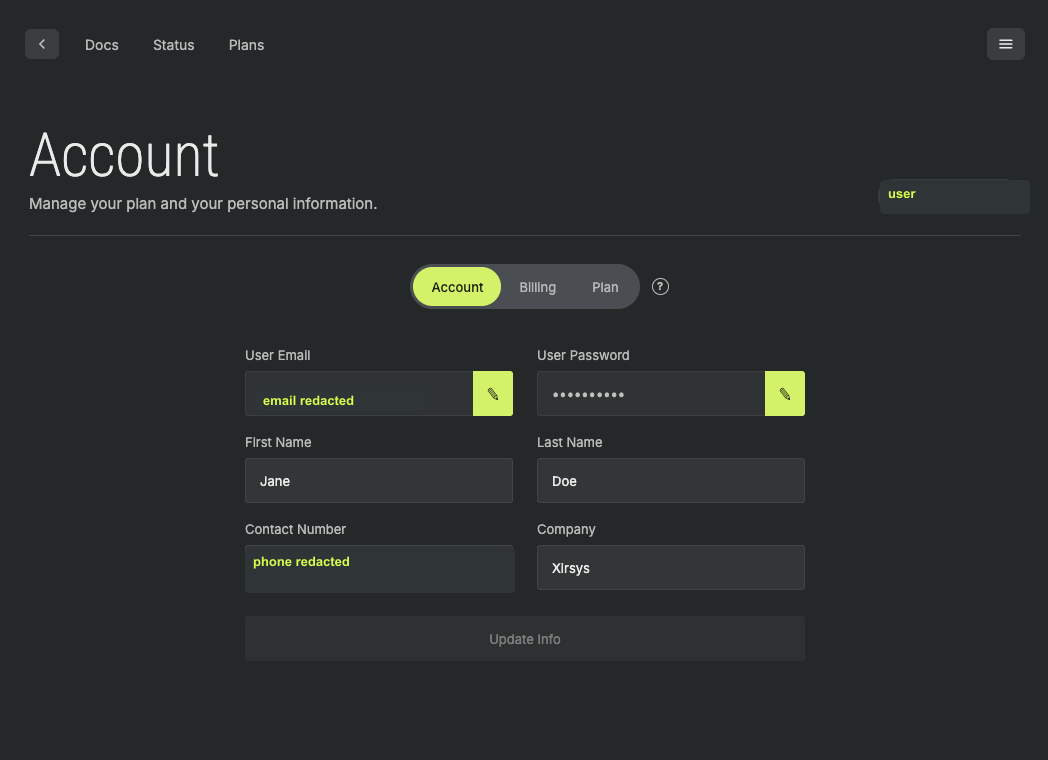Click the "User Email" label
This screenshot has width=1048, height=760.
point(277,356)
